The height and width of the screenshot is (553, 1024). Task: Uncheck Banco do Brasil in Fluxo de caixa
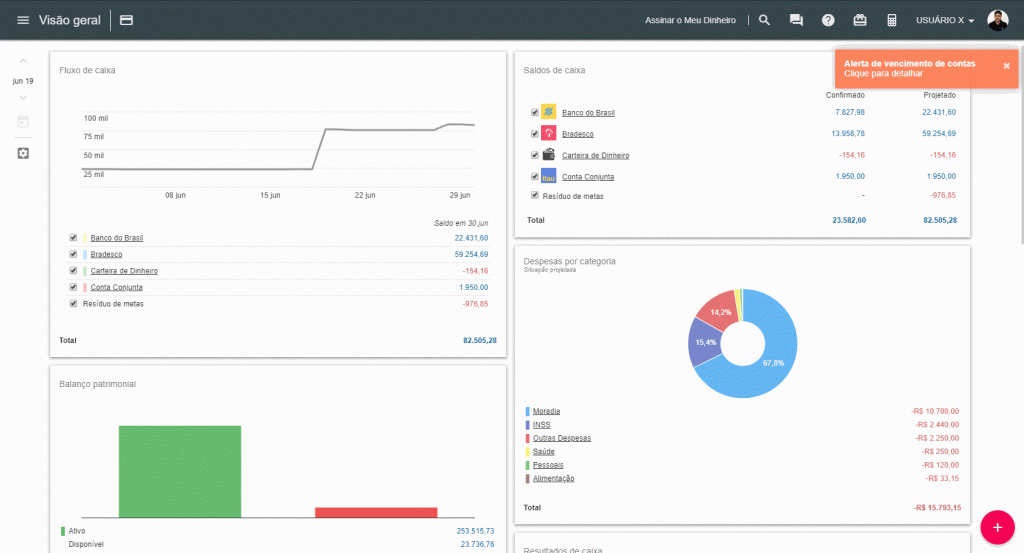(73, 238)
